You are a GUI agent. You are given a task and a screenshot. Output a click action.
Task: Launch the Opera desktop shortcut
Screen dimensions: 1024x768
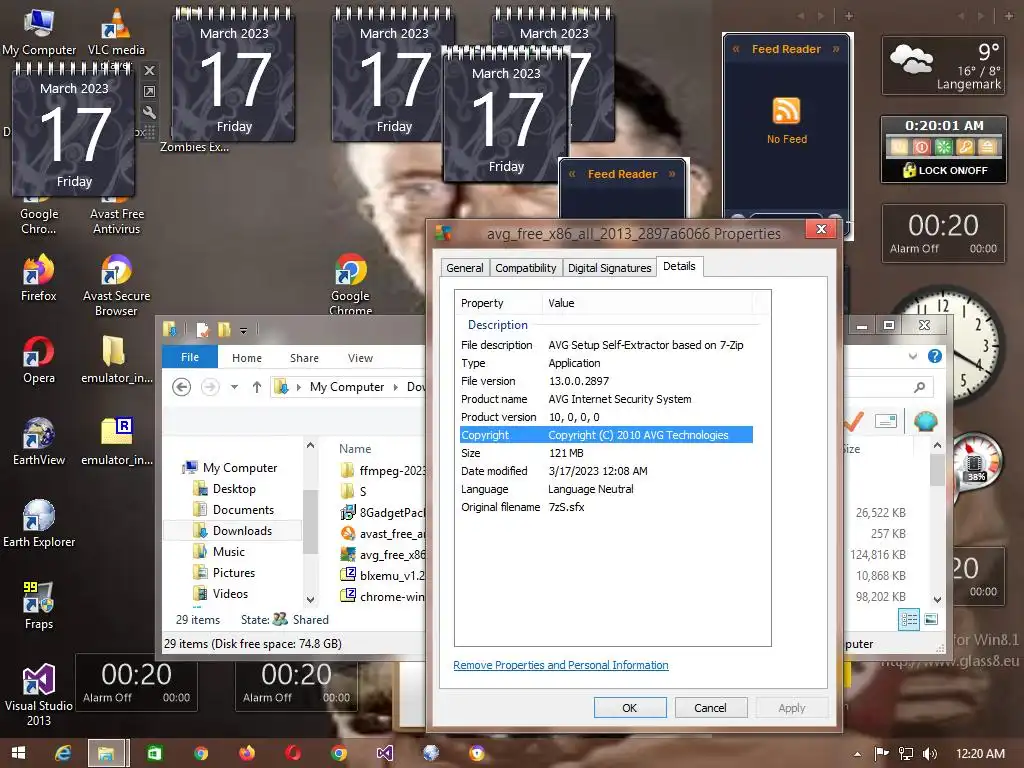pyautogui.click(x=39, y=360)
